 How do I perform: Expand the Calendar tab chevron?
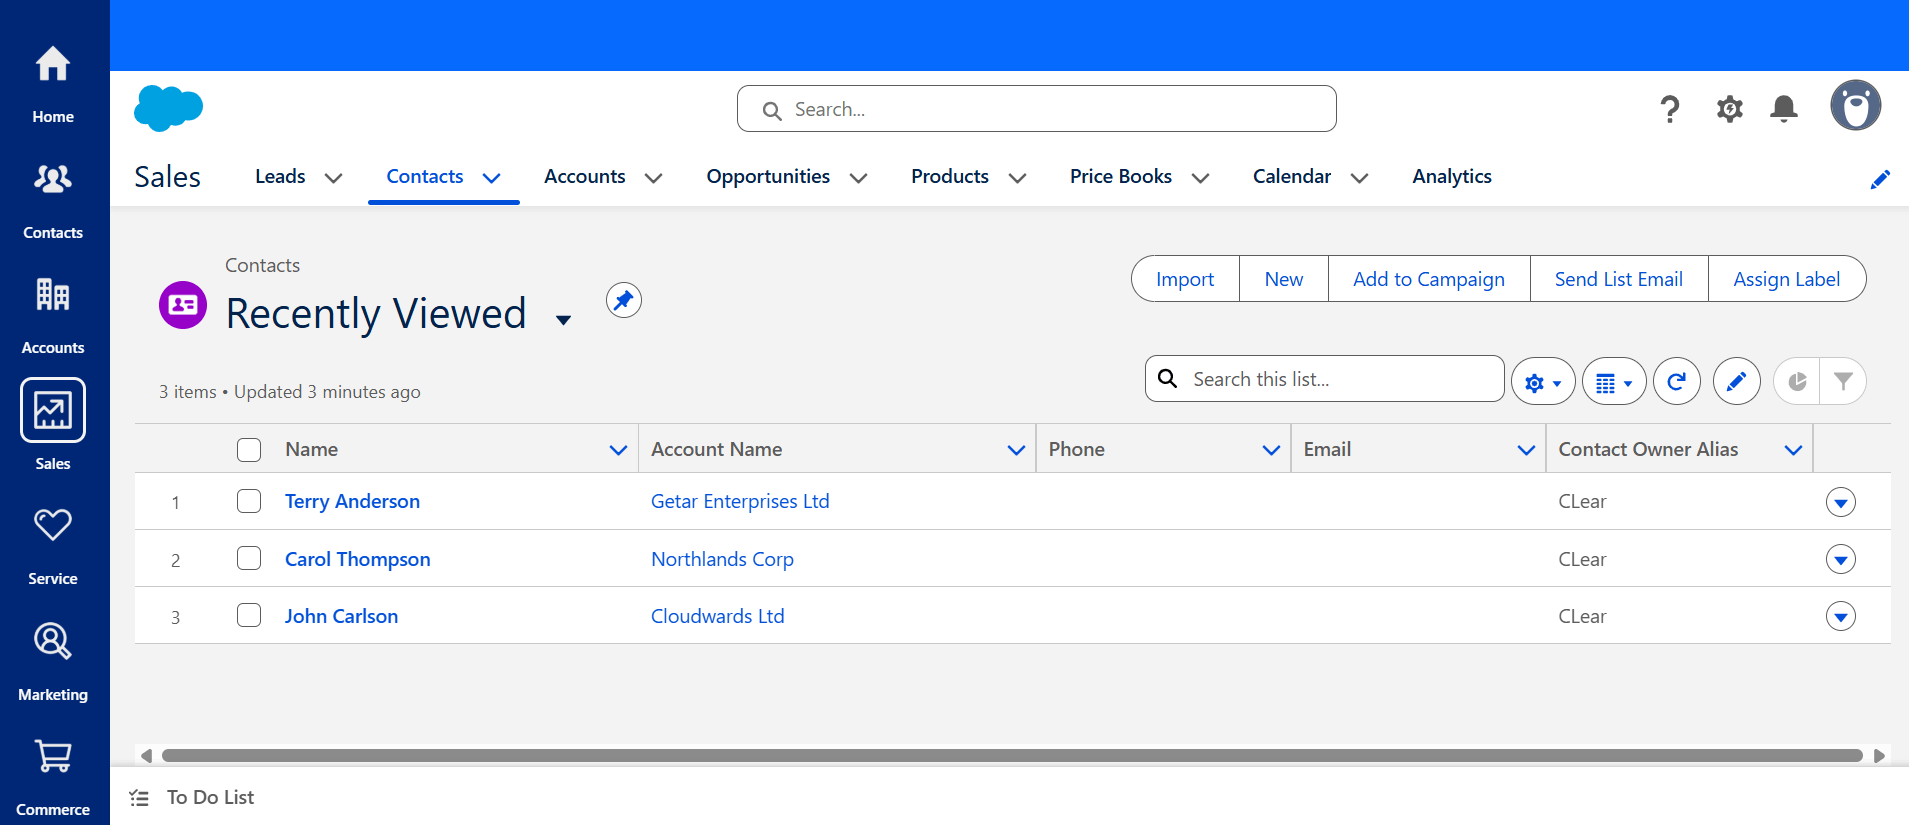[1359, 178]
